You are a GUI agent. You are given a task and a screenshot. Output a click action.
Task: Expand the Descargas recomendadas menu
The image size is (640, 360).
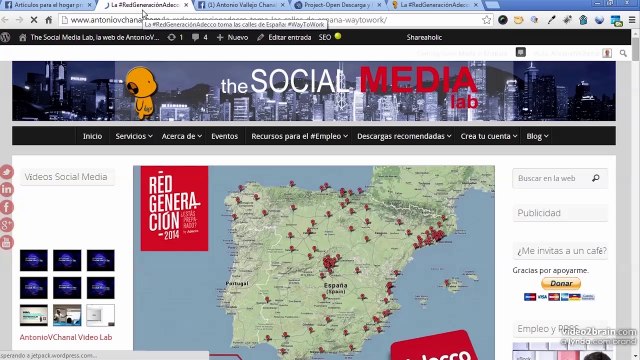pos(404,136)
